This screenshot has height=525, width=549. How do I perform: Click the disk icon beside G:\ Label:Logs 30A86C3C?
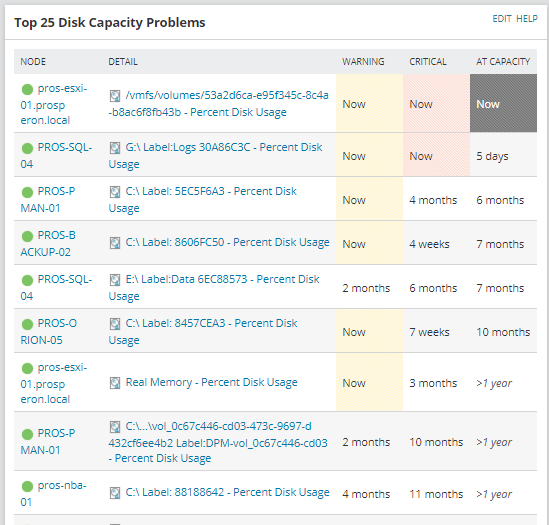coord(115,148)
